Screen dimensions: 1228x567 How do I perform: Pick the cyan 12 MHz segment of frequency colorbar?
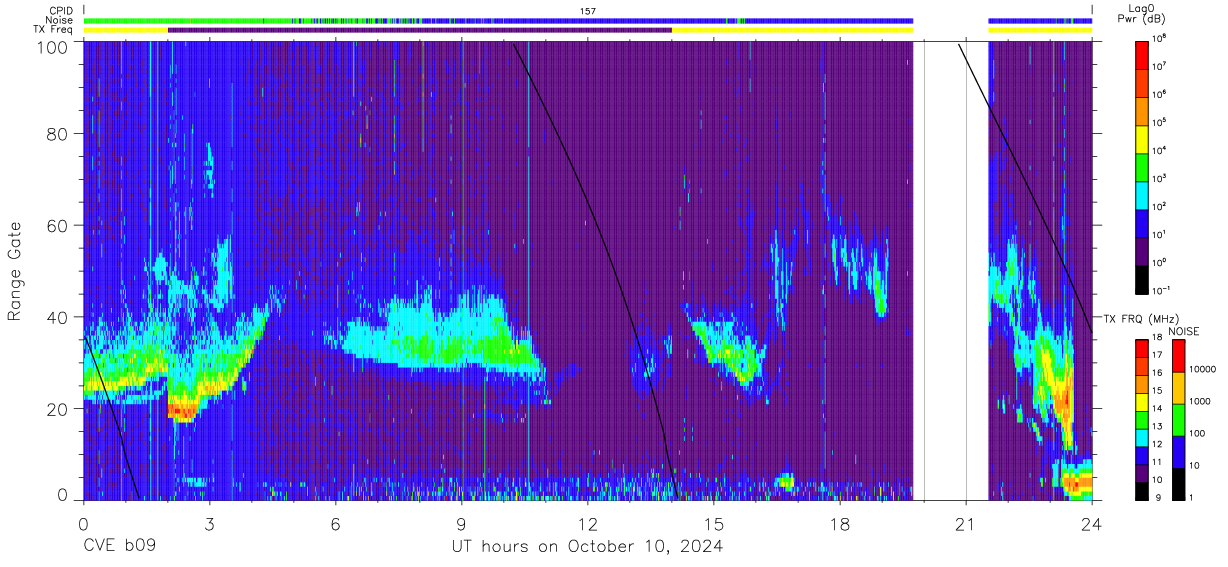1143,437
